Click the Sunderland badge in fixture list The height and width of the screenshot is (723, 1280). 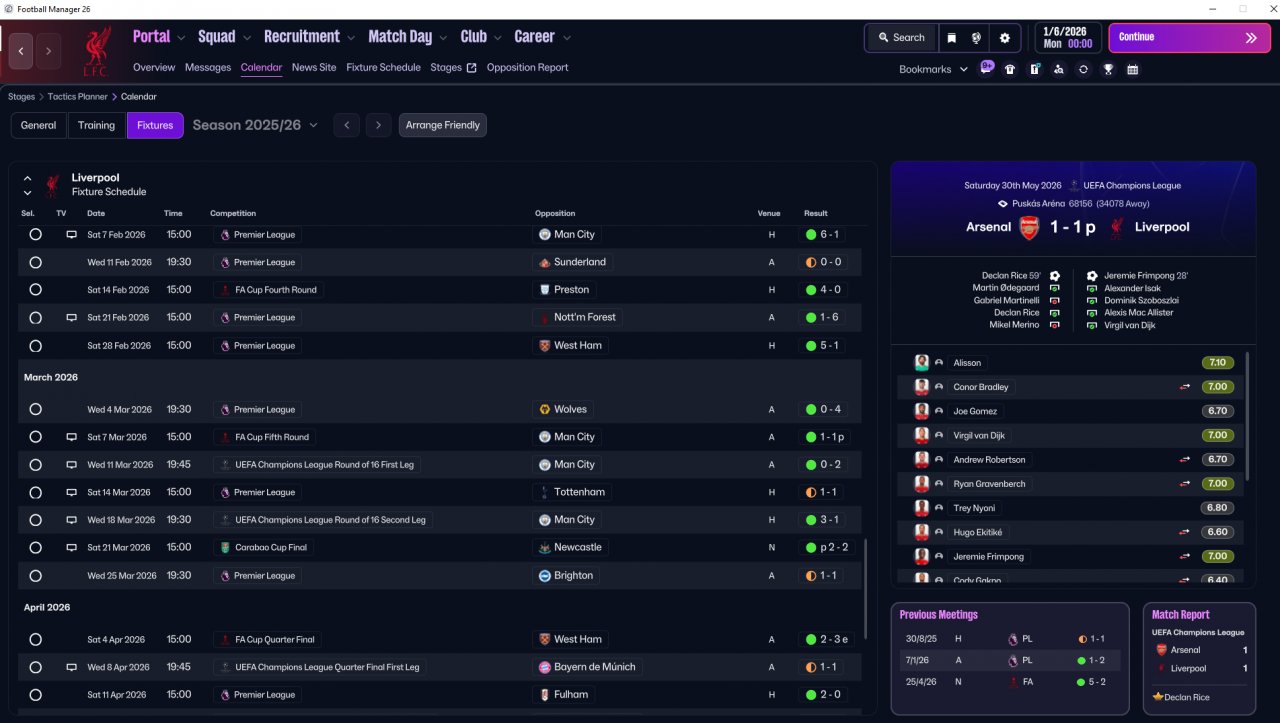(x=545, y=262)
